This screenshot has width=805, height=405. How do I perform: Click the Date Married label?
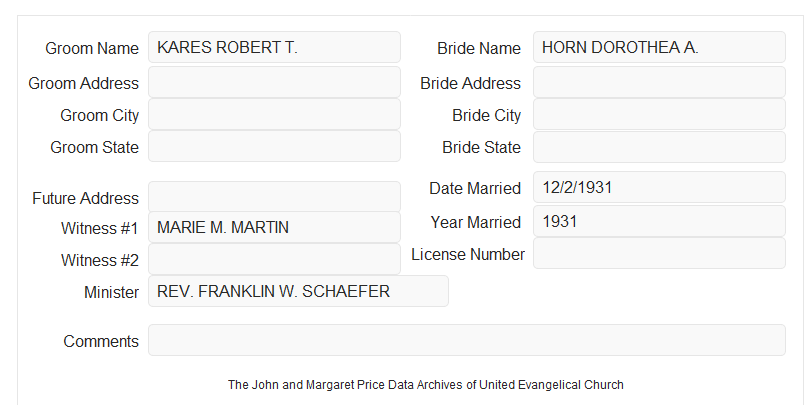(x=475, y=188)
